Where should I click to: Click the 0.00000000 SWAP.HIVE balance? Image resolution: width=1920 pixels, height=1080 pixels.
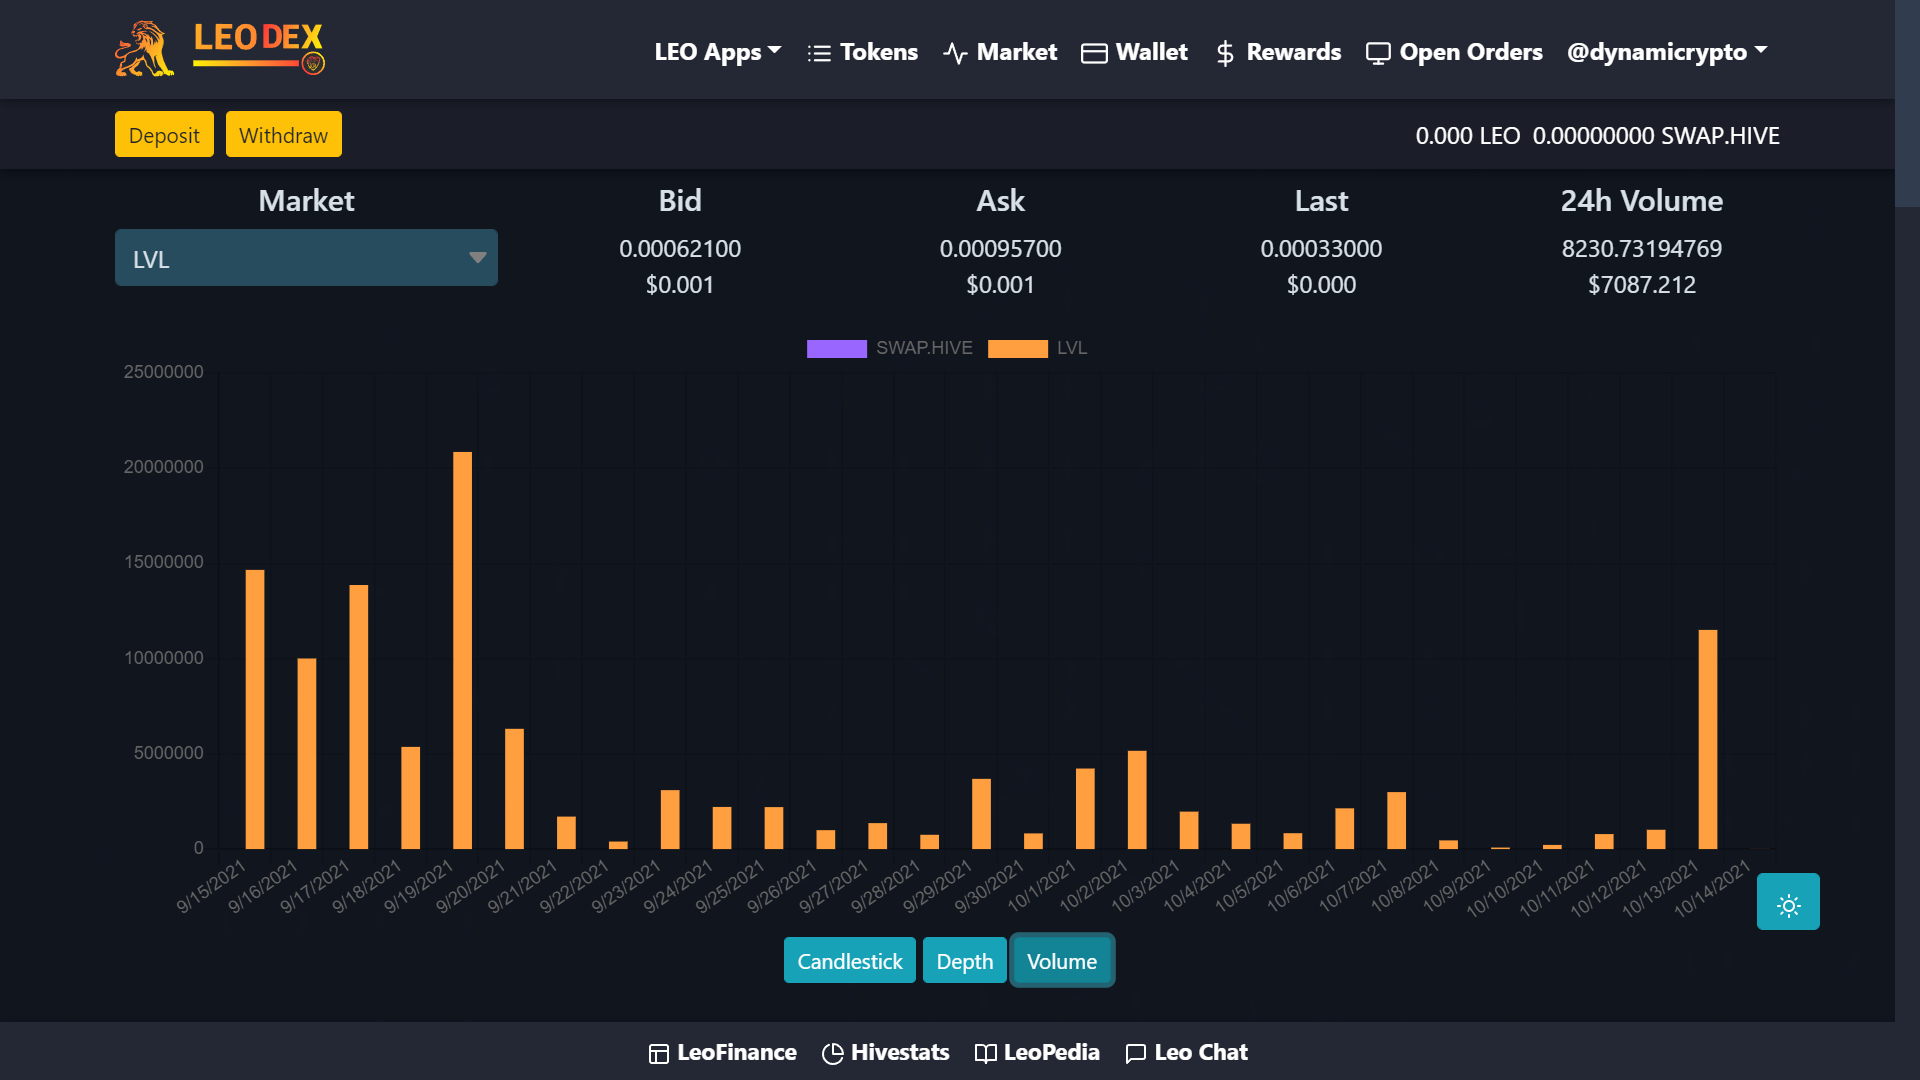click(x=1656, y=136)
